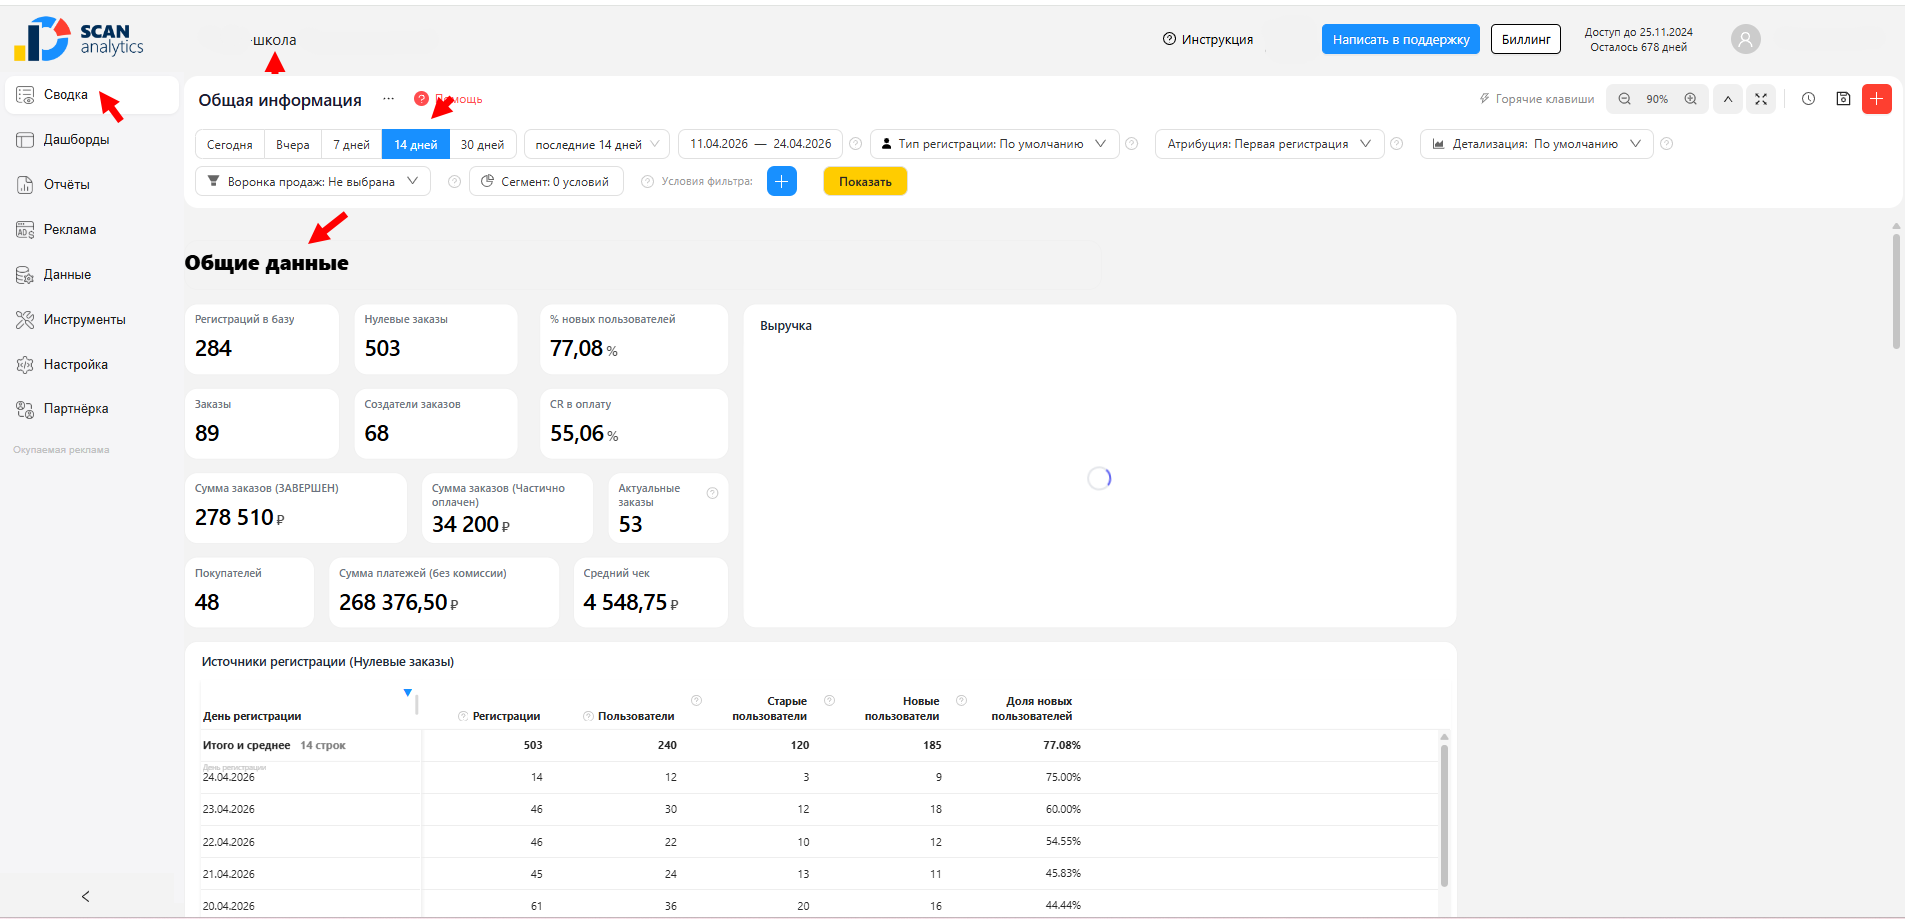Image resolution: width=1905 pixels, height=919 pixels.
Task: Click the 22.04.2026 table row date
Action: click(x=229, y=842)
